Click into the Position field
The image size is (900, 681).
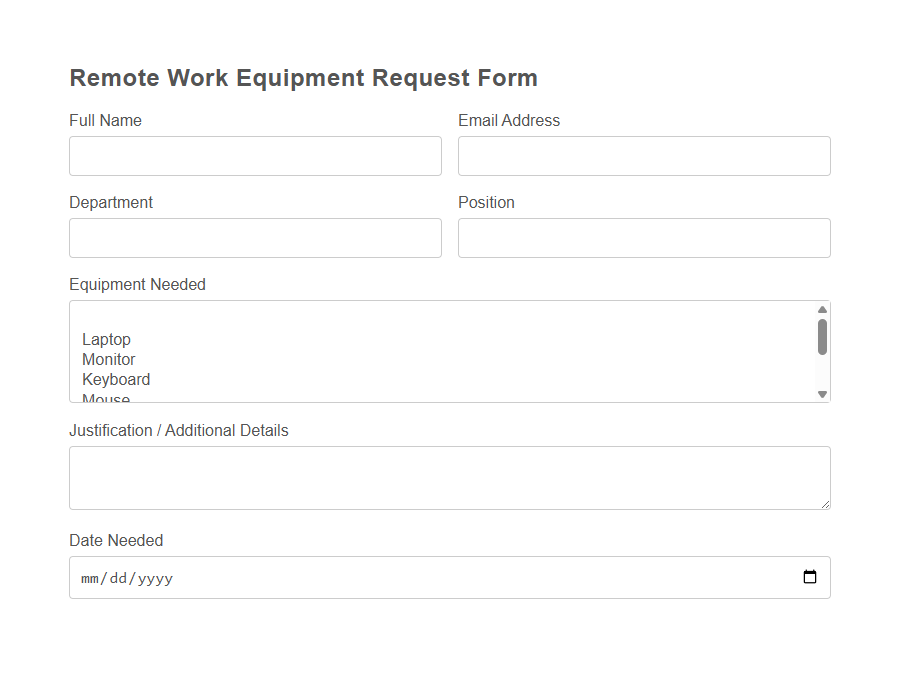tap(643, 237)
